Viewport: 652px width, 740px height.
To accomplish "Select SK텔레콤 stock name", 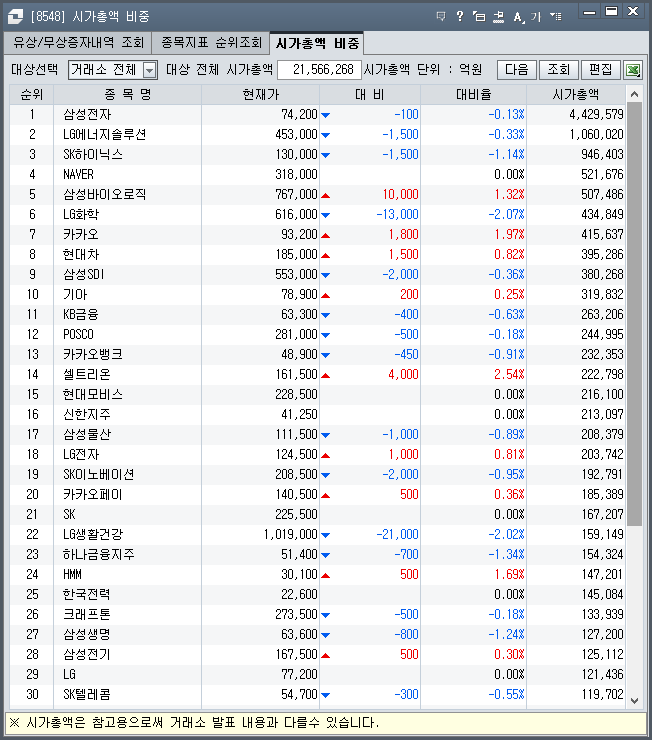I will [87, 694].
